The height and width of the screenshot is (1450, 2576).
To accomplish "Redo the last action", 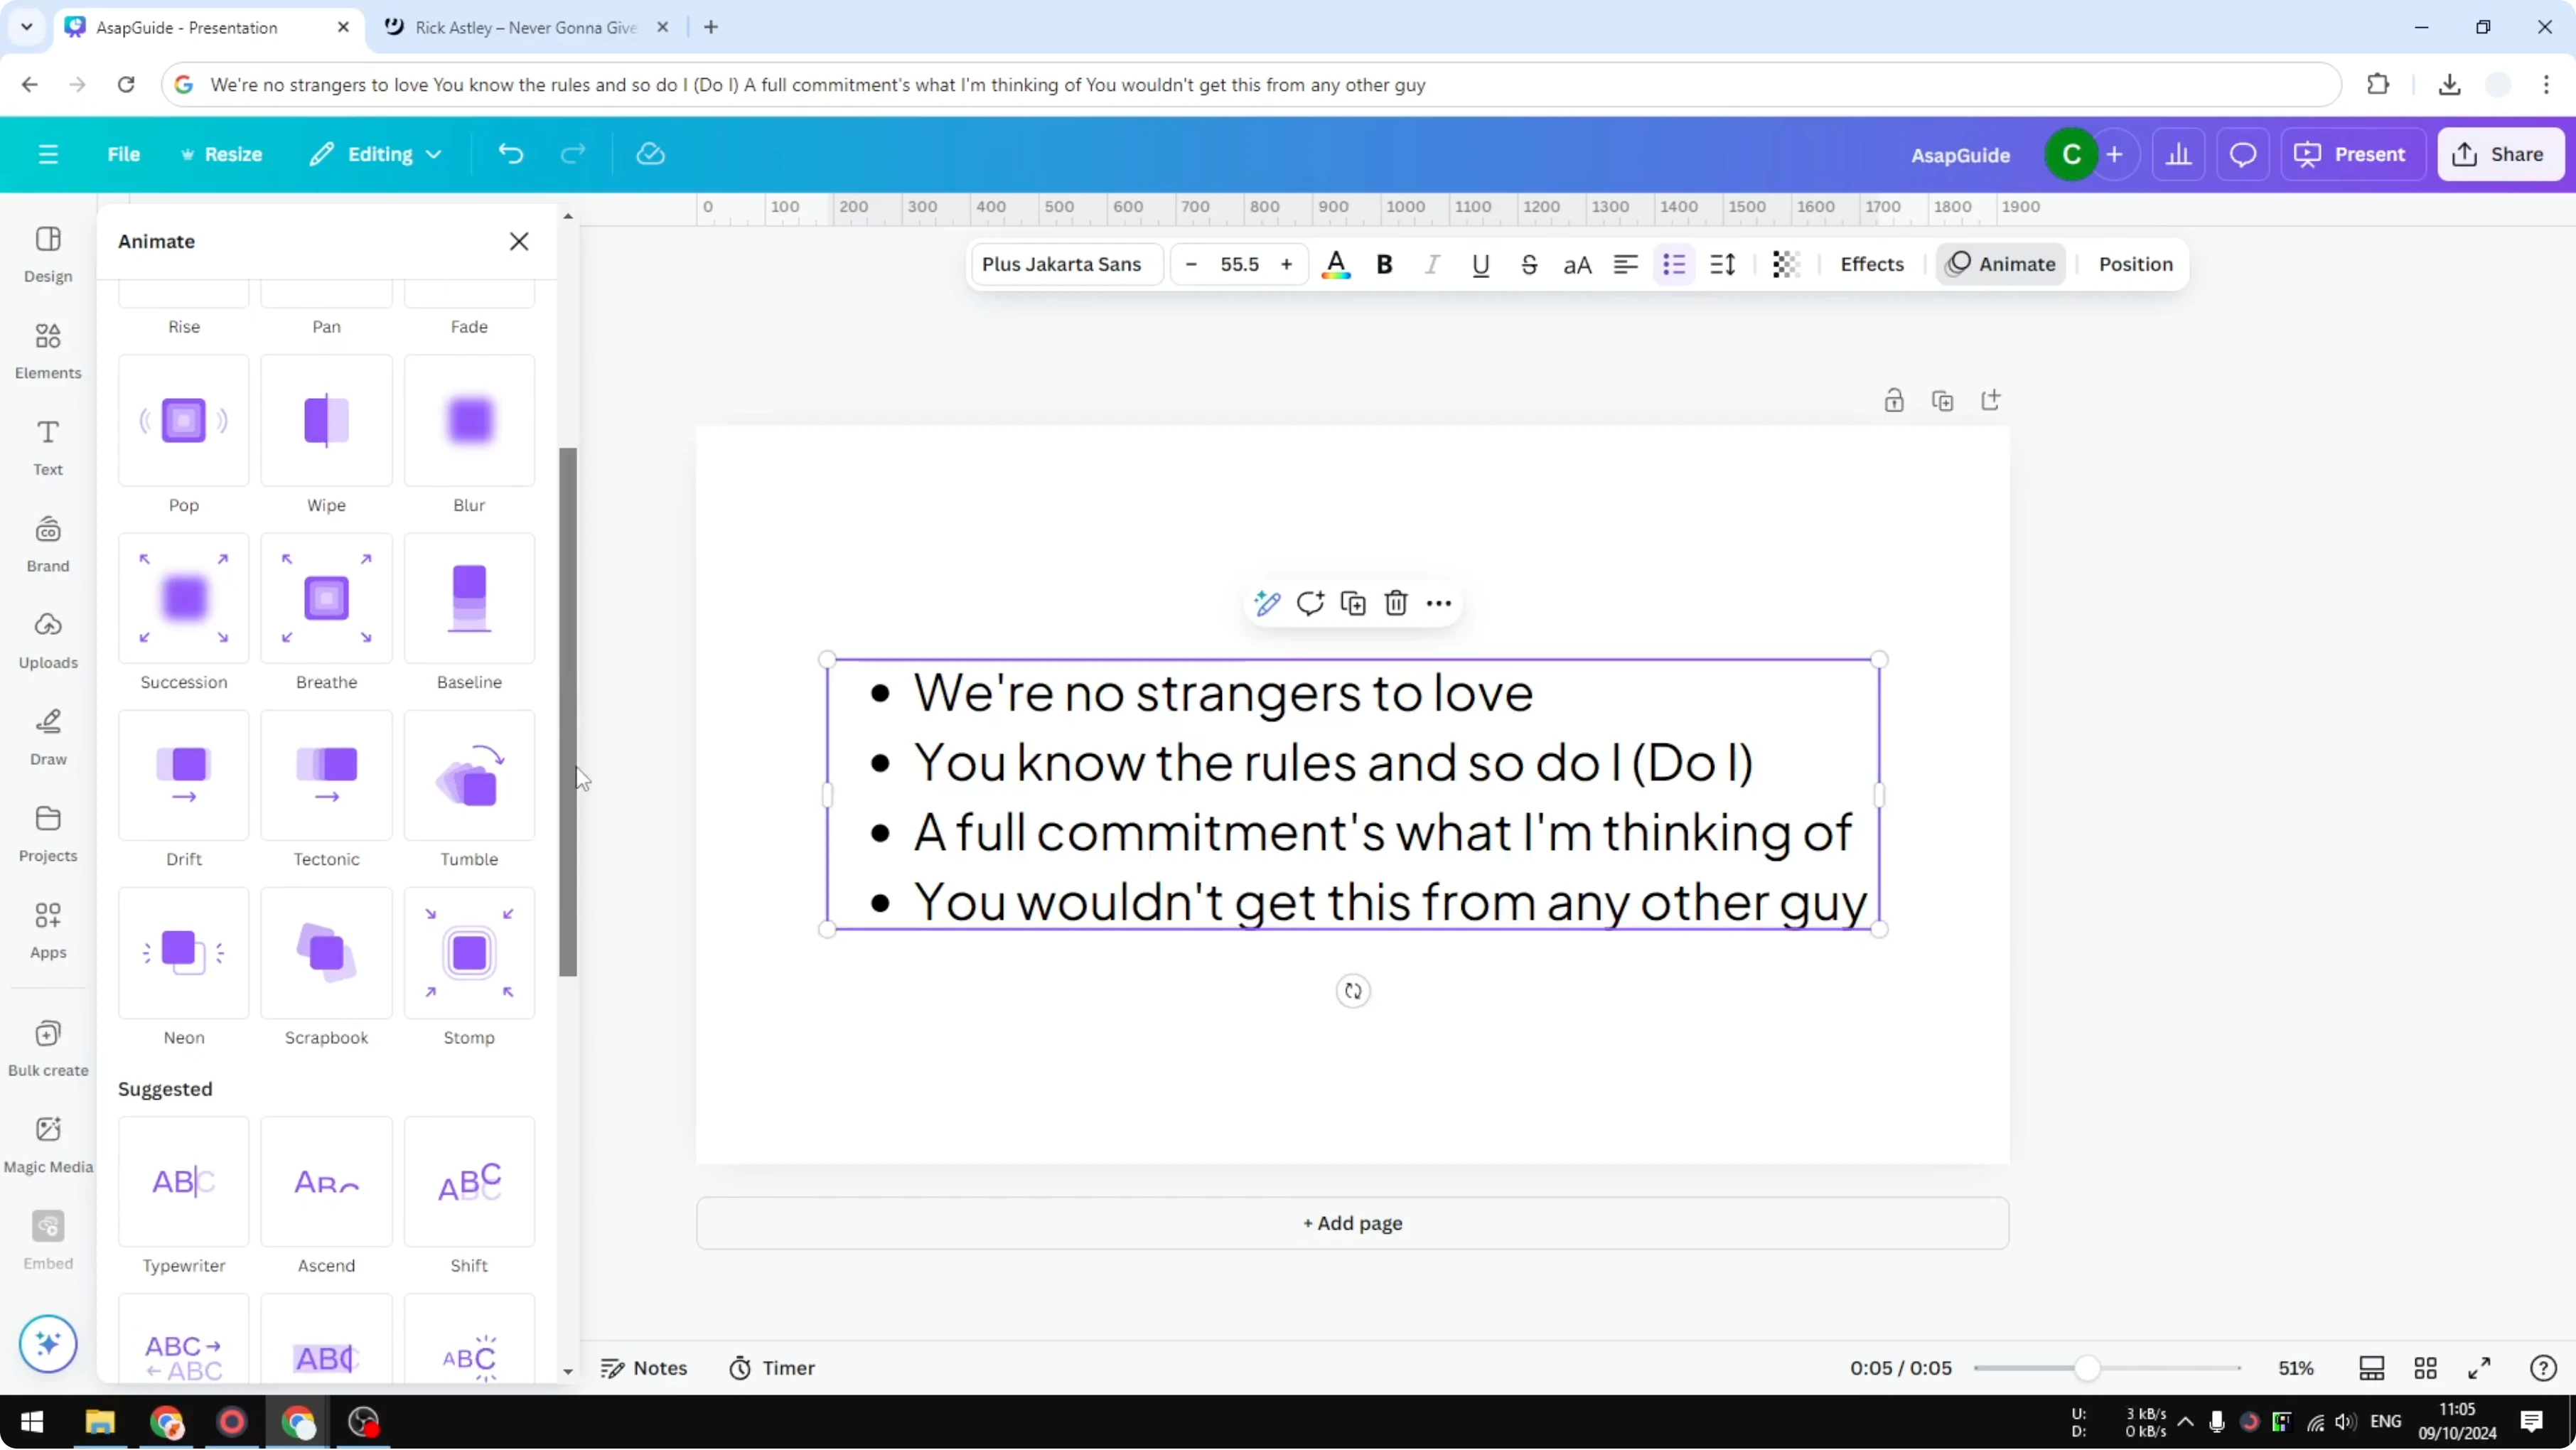I will [573, 154].
